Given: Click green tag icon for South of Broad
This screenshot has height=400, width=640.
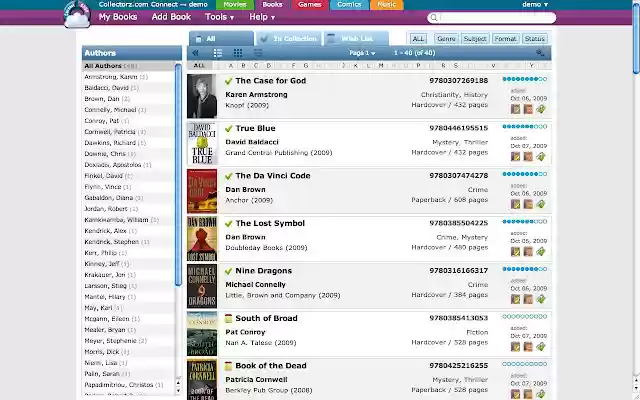Looking at the screenshot, I should click(x=541, y=347).
